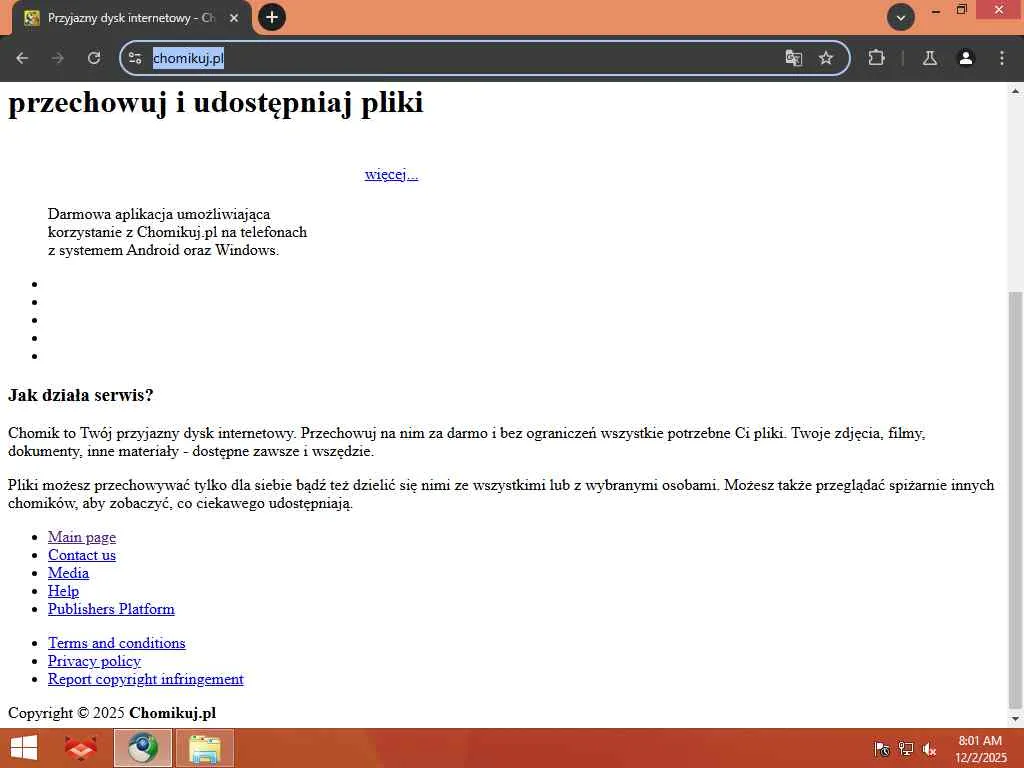Open the network tray icon
The image size is (1024, 768).
[905, 749]
